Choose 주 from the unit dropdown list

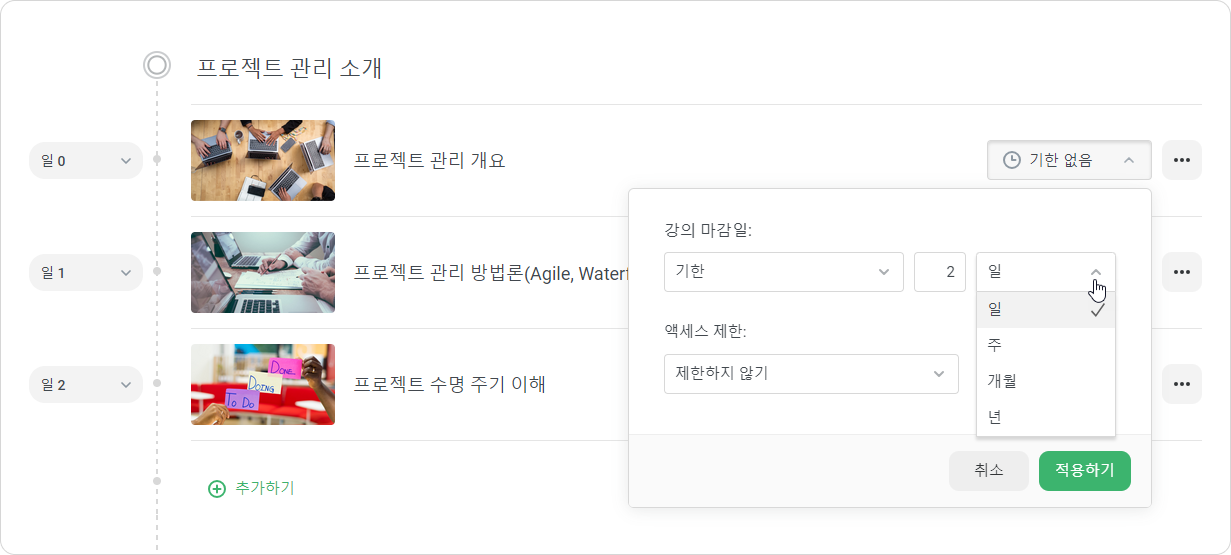tap(1045, 346)
